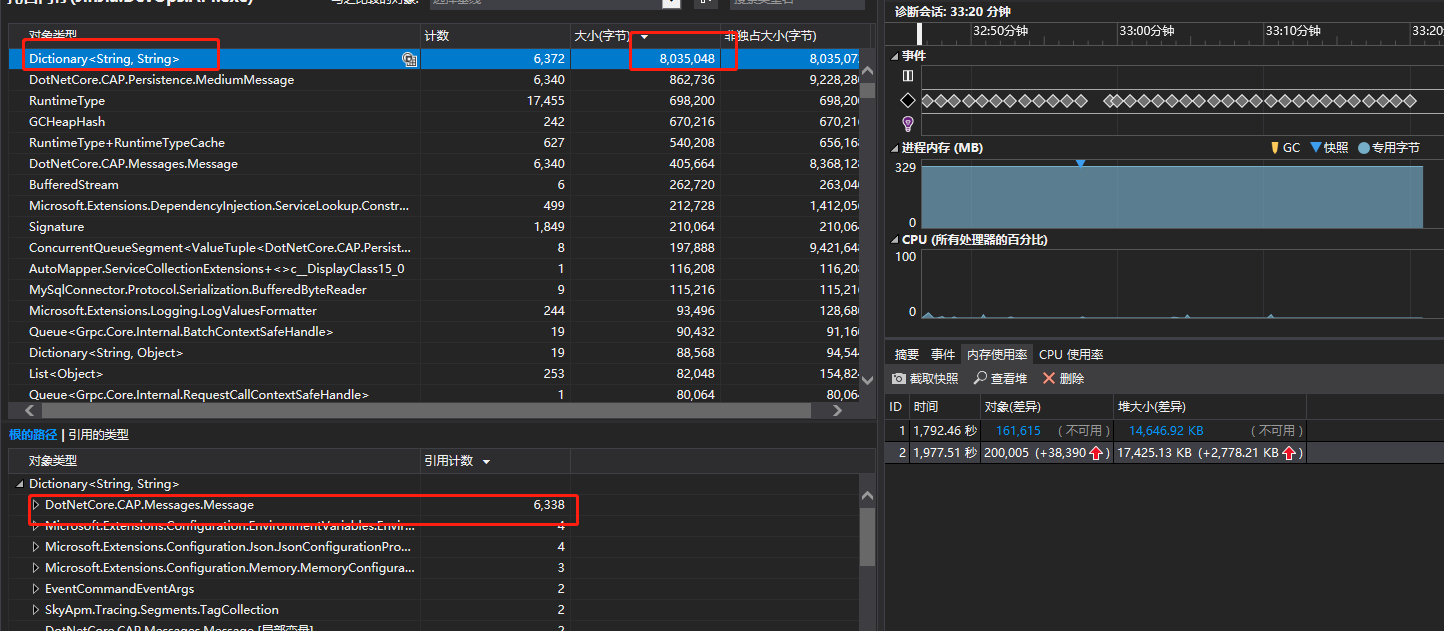Expand the SkyApm.Tracing.Segments.TagCollection node
Screen dimensions: 1444x631
click(36, 610)
